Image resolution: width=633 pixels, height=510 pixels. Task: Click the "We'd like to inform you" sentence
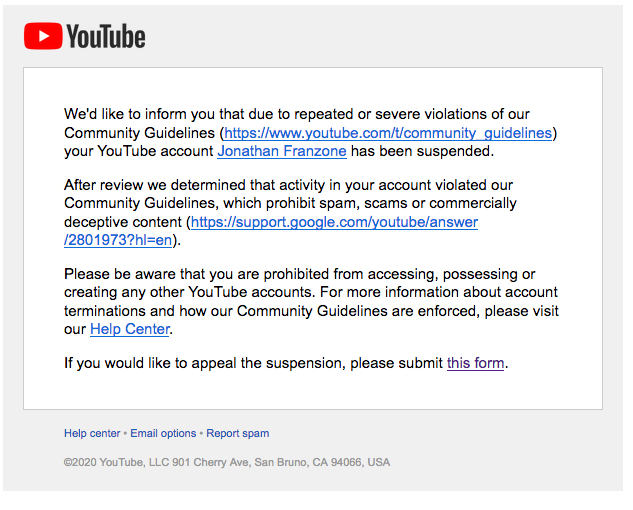pyautogui.click(x=297, y=114)
